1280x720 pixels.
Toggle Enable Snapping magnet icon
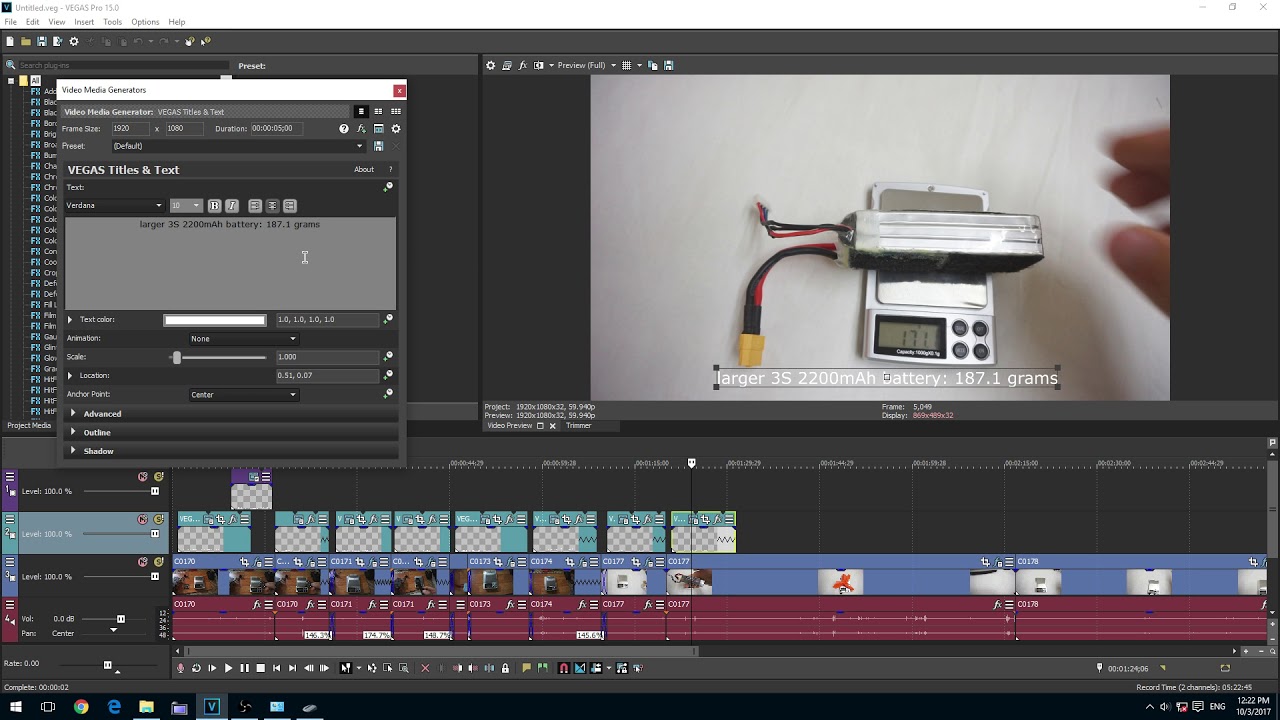point(563,668)
